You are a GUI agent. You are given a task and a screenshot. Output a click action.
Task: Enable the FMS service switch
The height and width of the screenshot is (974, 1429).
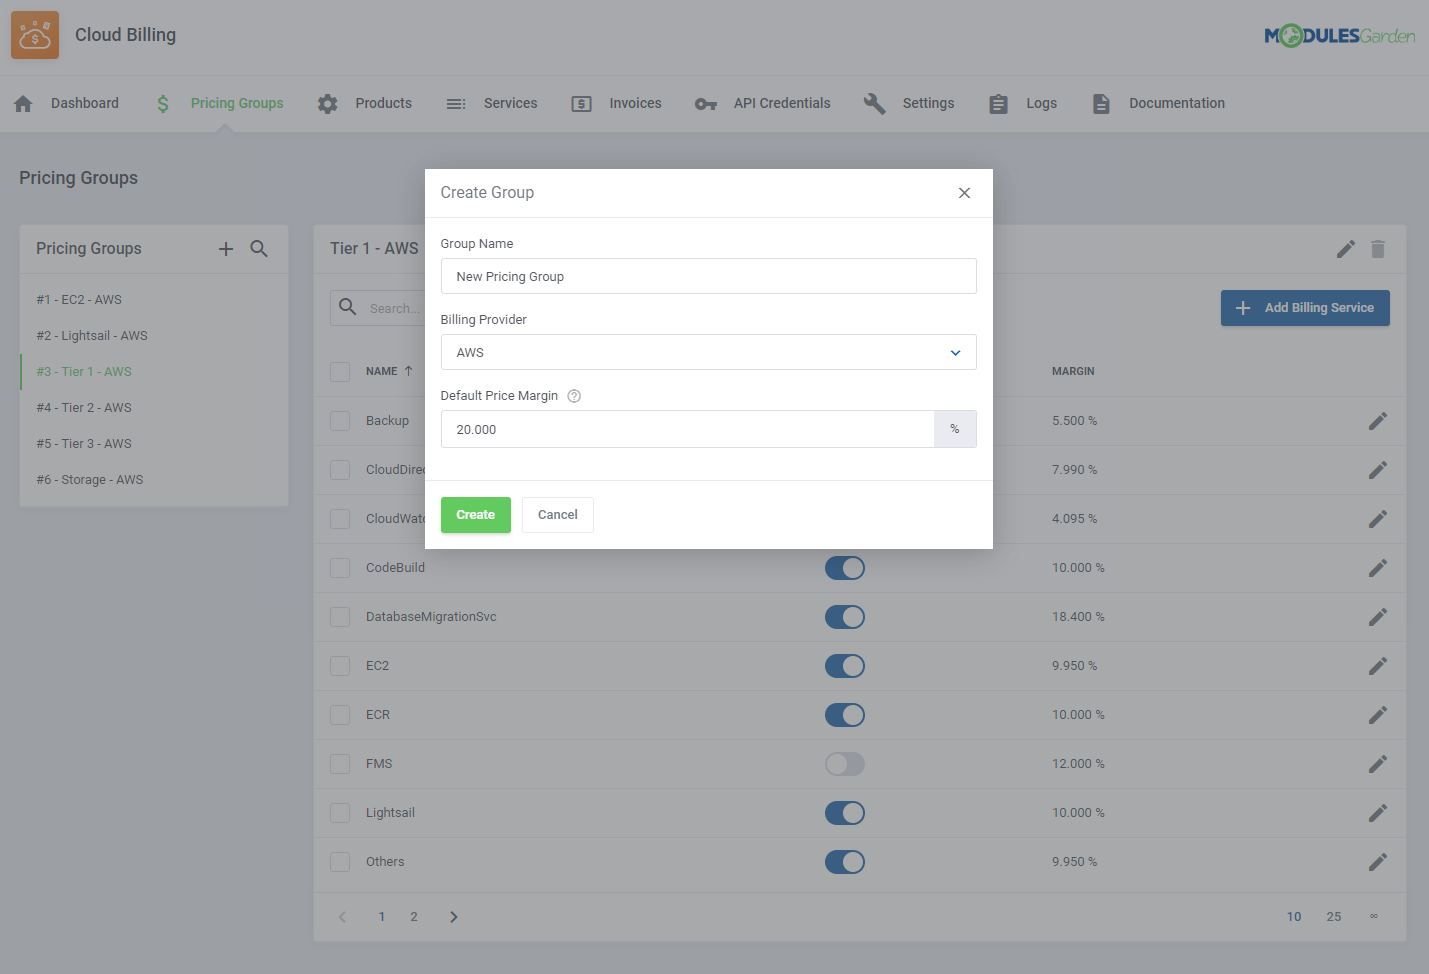[x=845, y=764]
